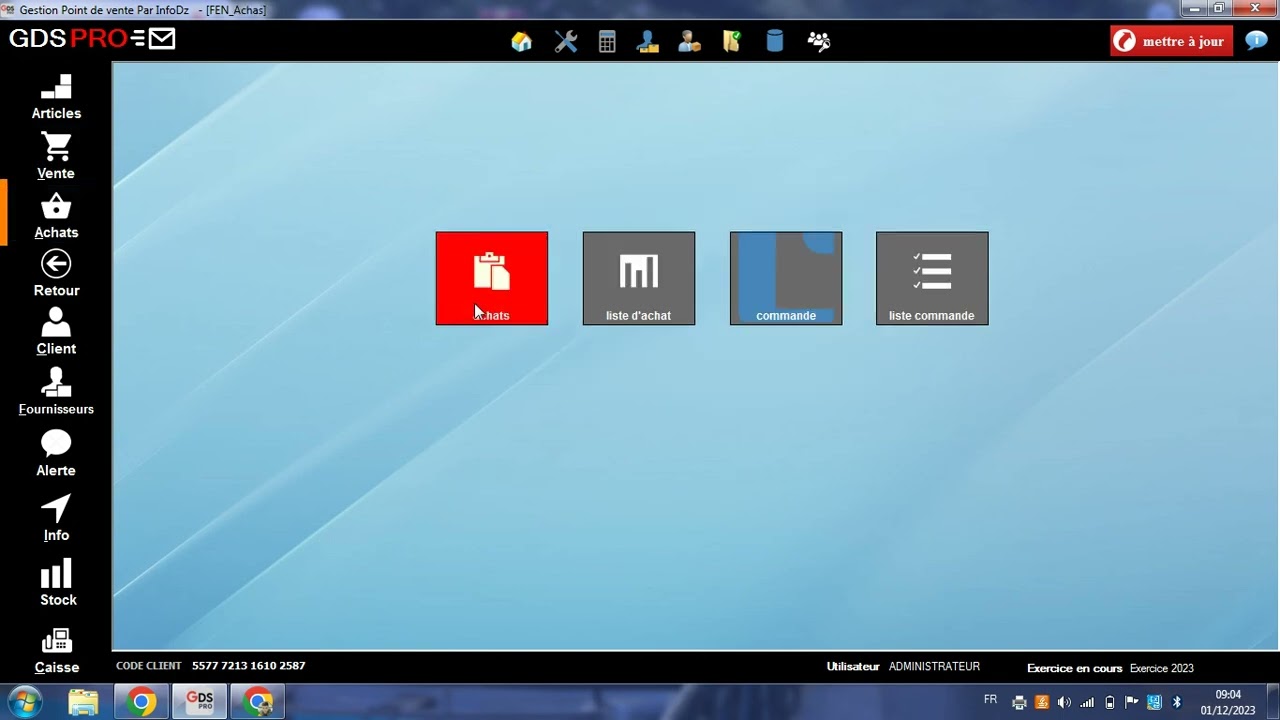This screenshot has height=720, width=1280.
Task: Open the Articles section in the sidebar
Action: pyautogui.click(x=56, y=98)
